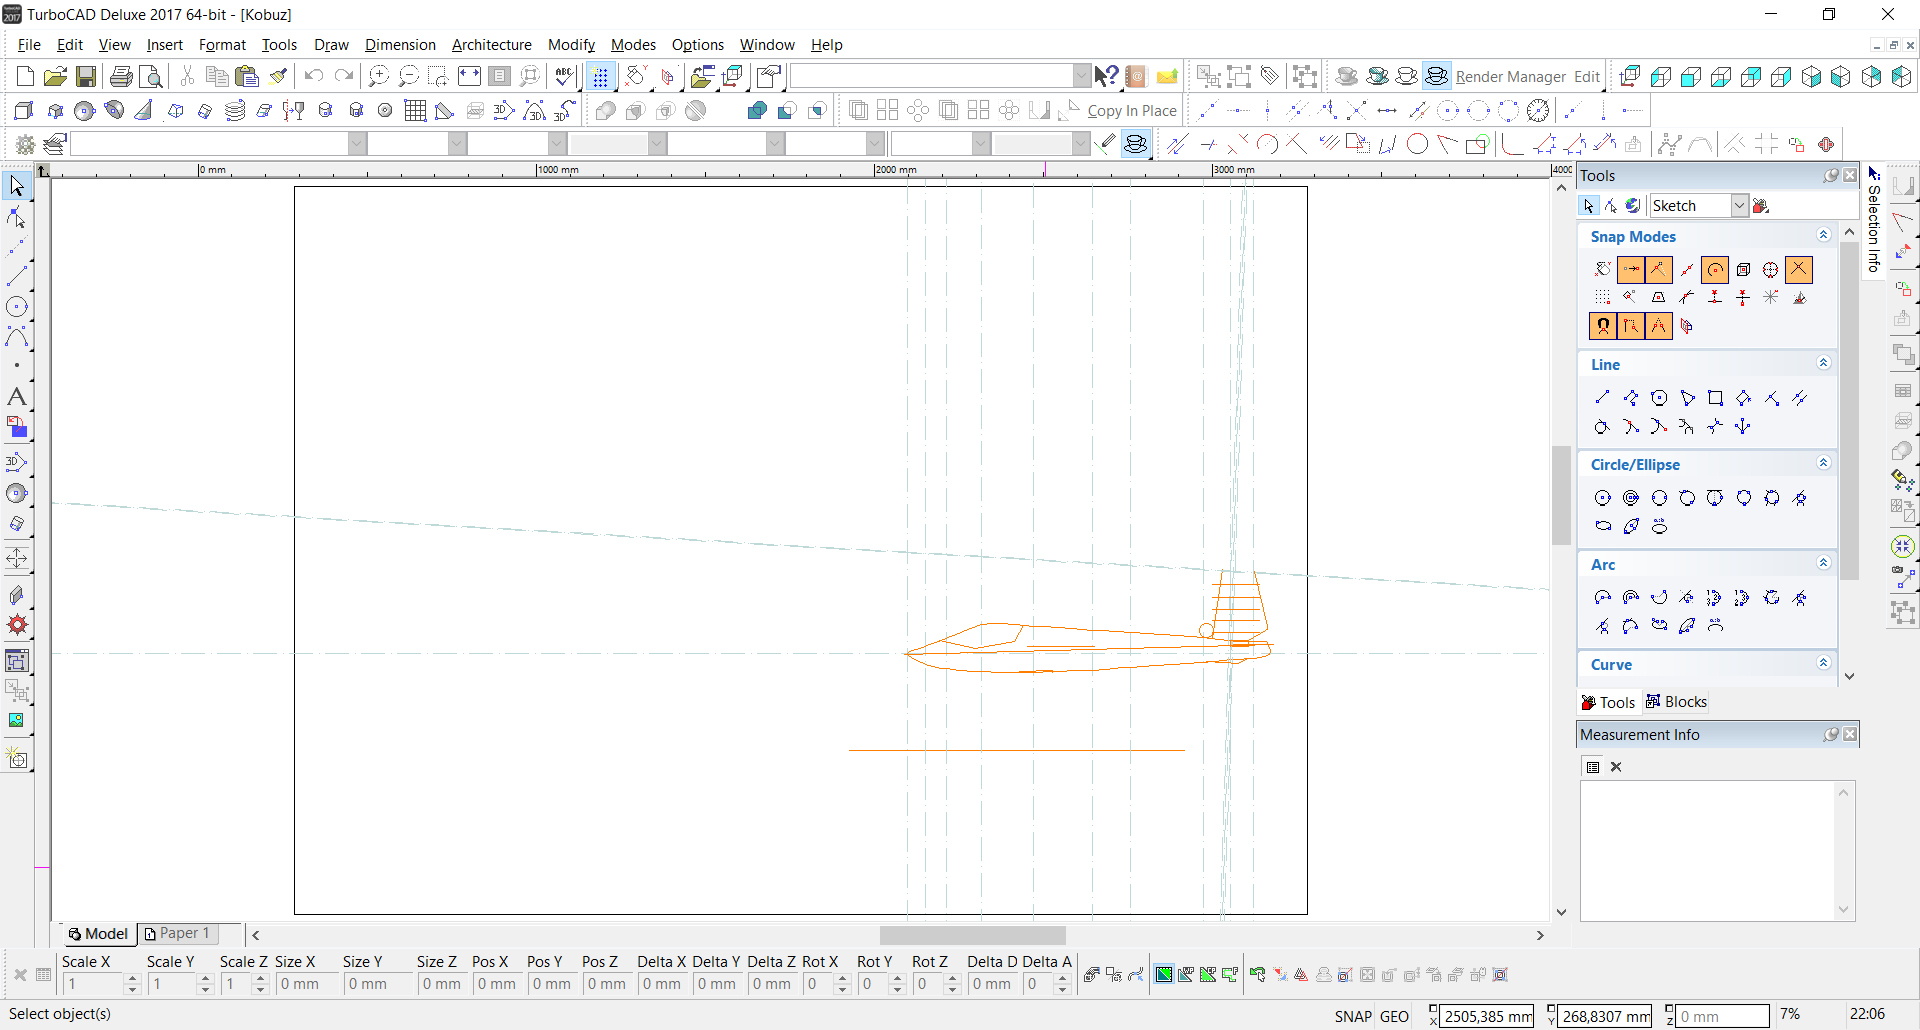Toggle the Intersection snap mode
The width and height of the screenshot is (1920, 1030).
[x=1798, y=269]
